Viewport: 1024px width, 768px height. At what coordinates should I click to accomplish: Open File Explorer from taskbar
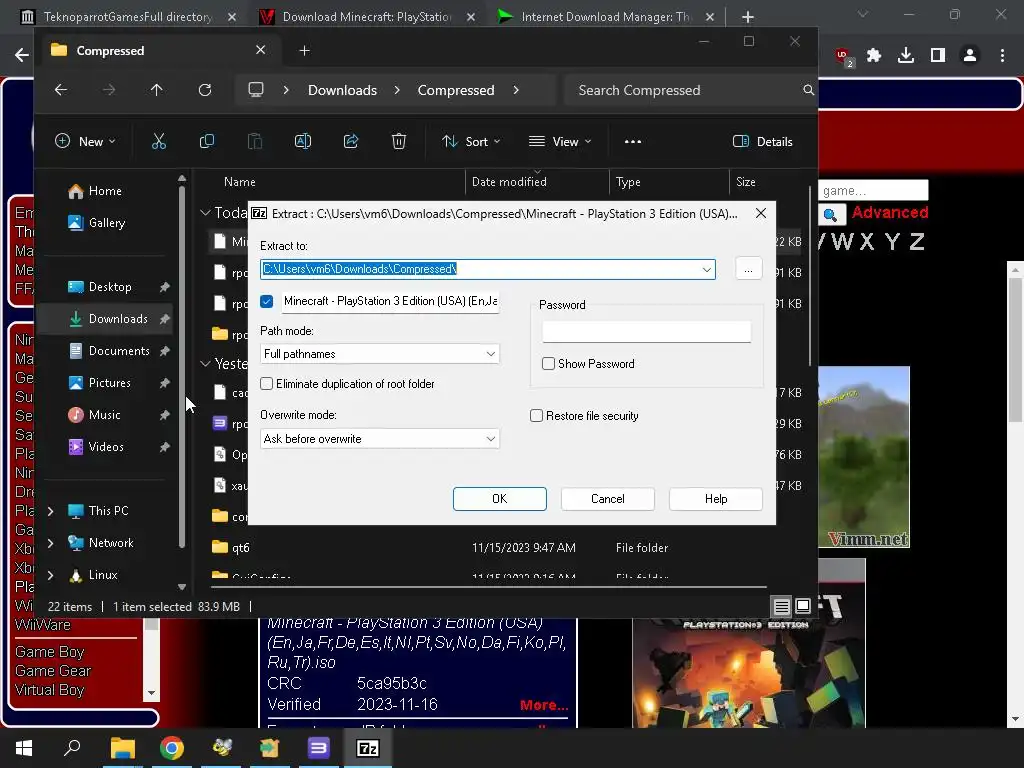click(x=122, y=748)
